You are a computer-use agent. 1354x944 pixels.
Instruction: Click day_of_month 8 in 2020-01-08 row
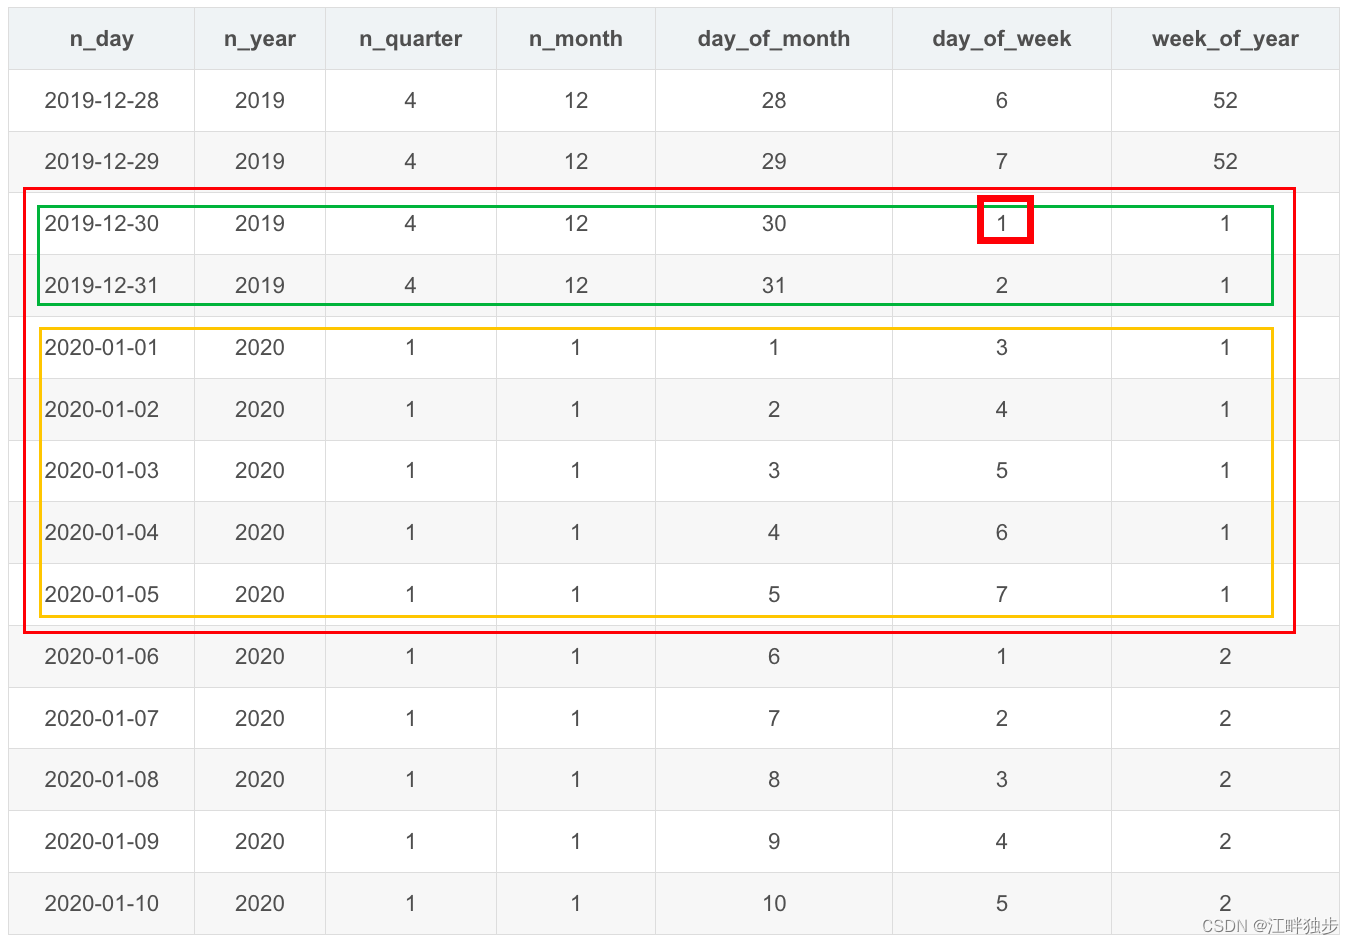(774, 779)
